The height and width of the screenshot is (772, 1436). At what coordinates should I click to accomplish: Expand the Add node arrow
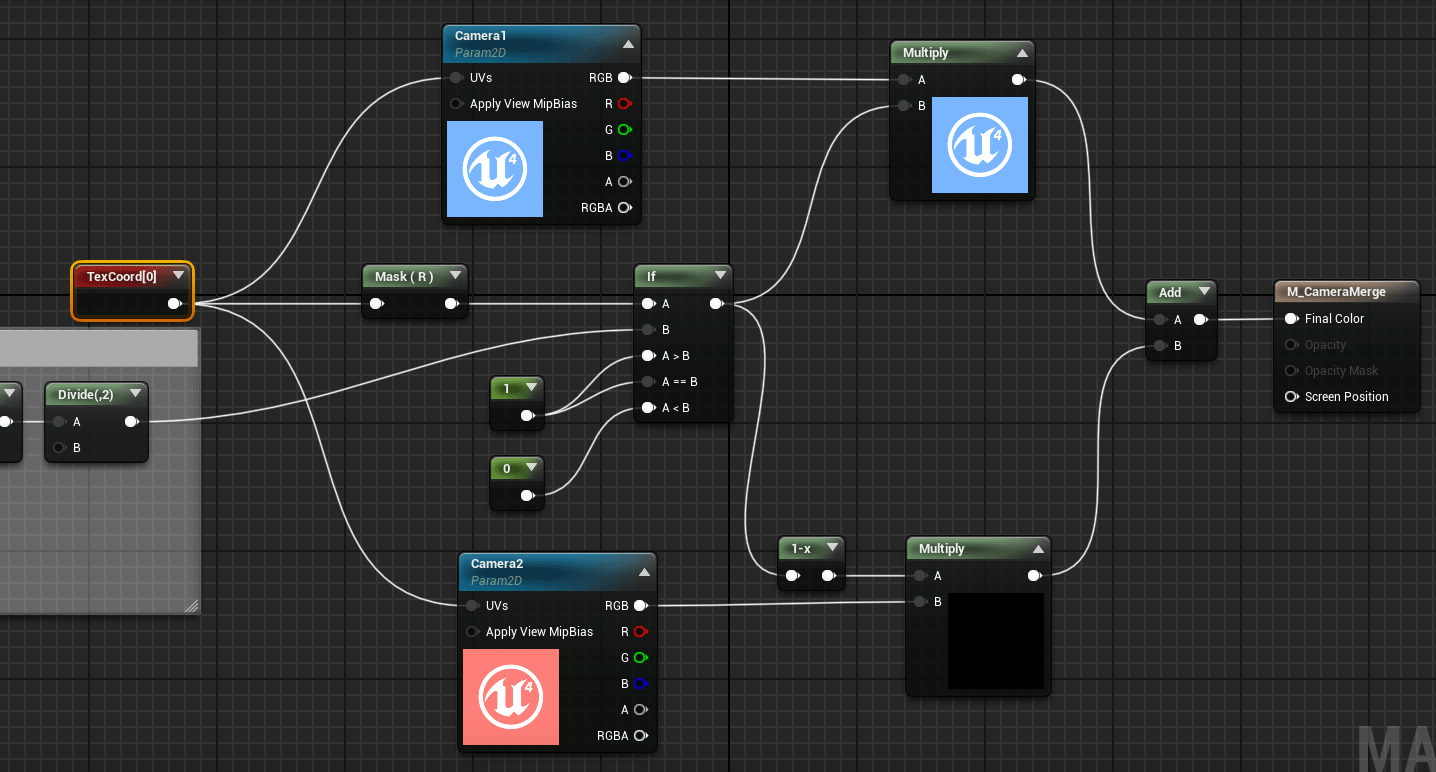(1203, 292)
